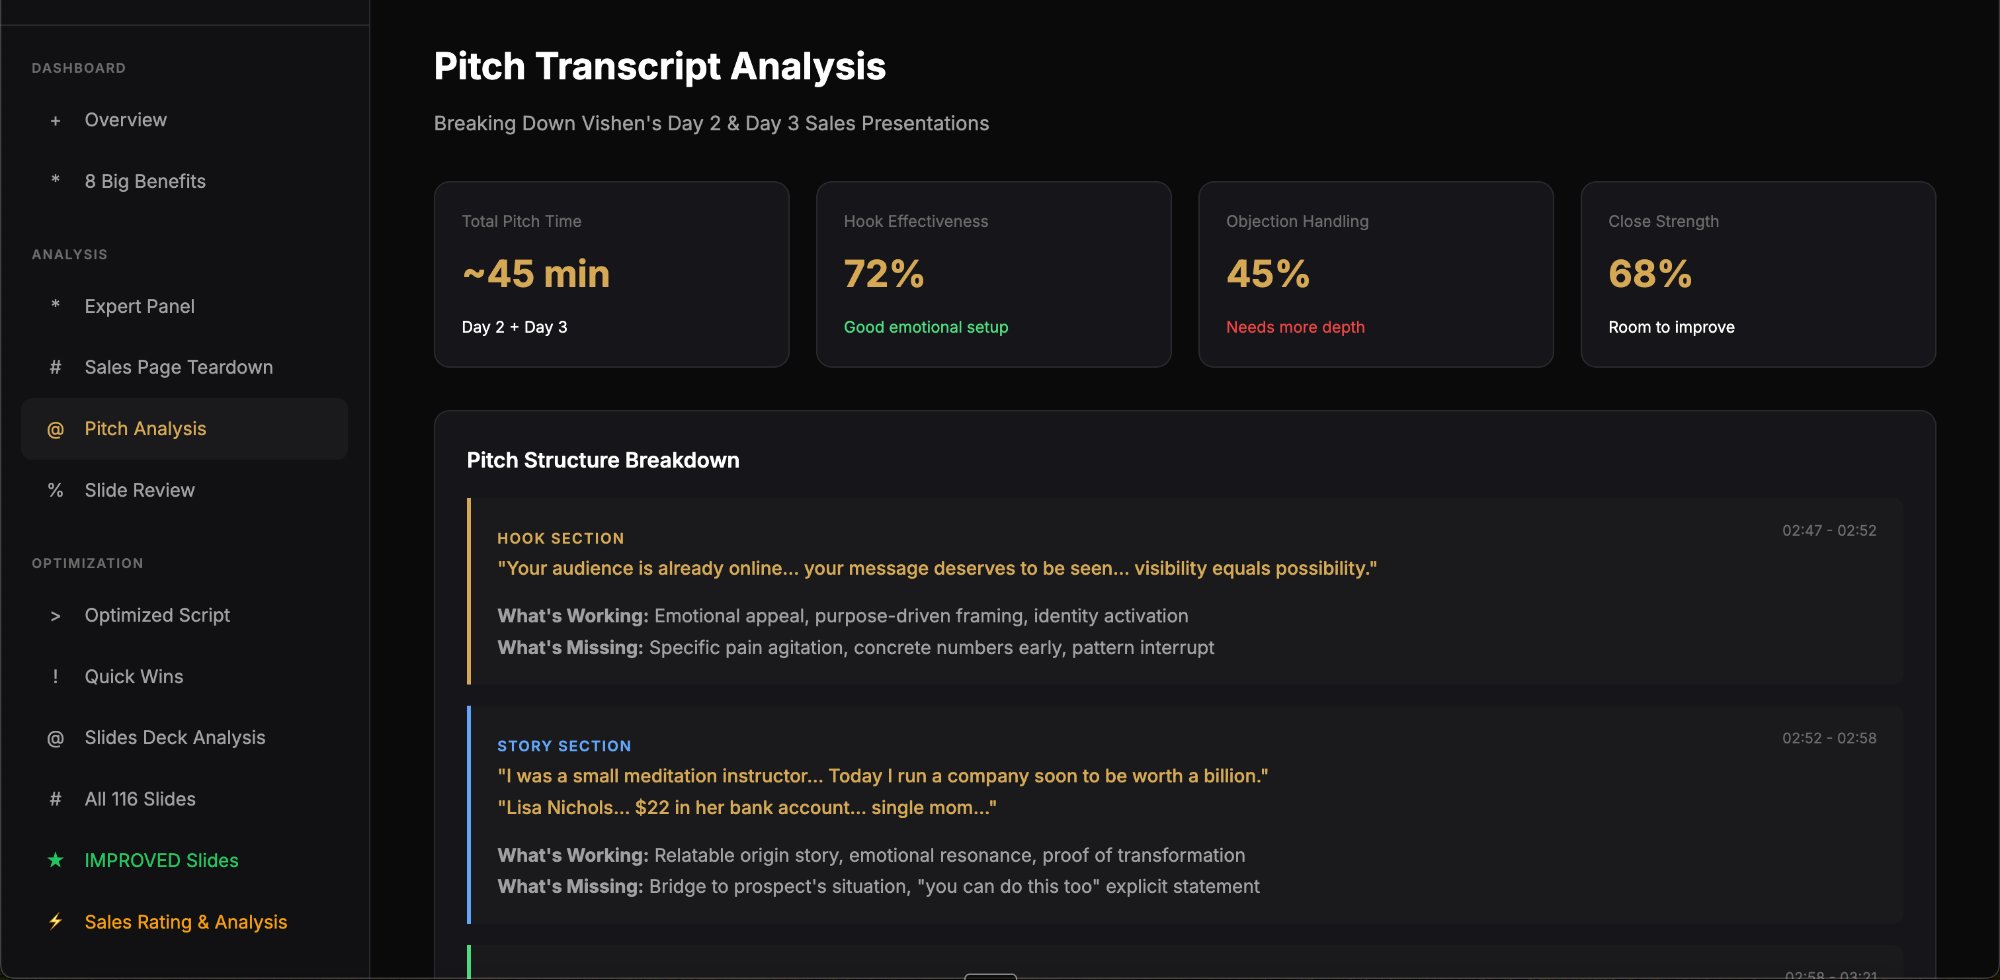Click the "small meditation instructor" quote
This screenshot has width=2000, height=980.
click(x=883, y=776)
